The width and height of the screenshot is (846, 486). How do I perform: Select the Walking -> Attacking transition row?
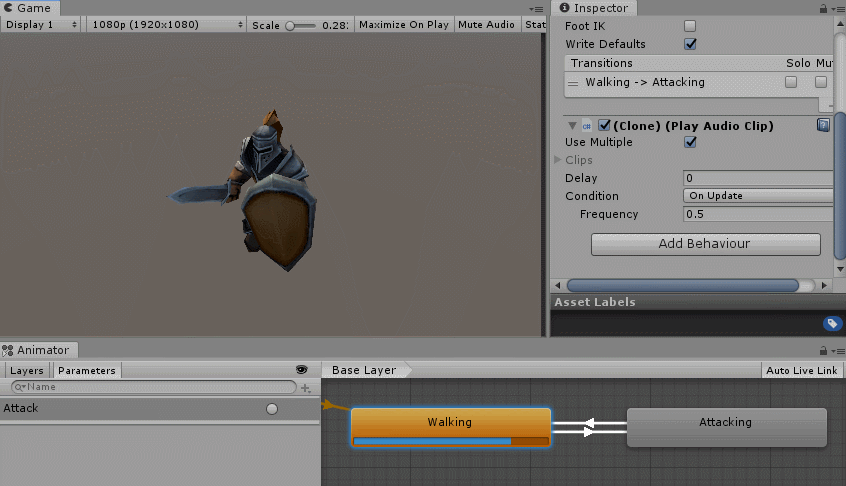click(699, 83)
